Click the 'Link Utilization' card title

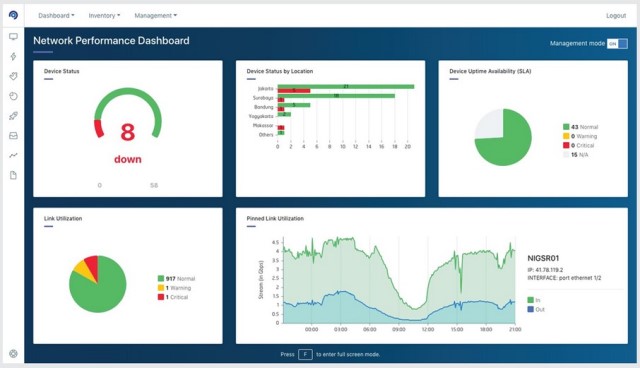(x=63, y=218)
